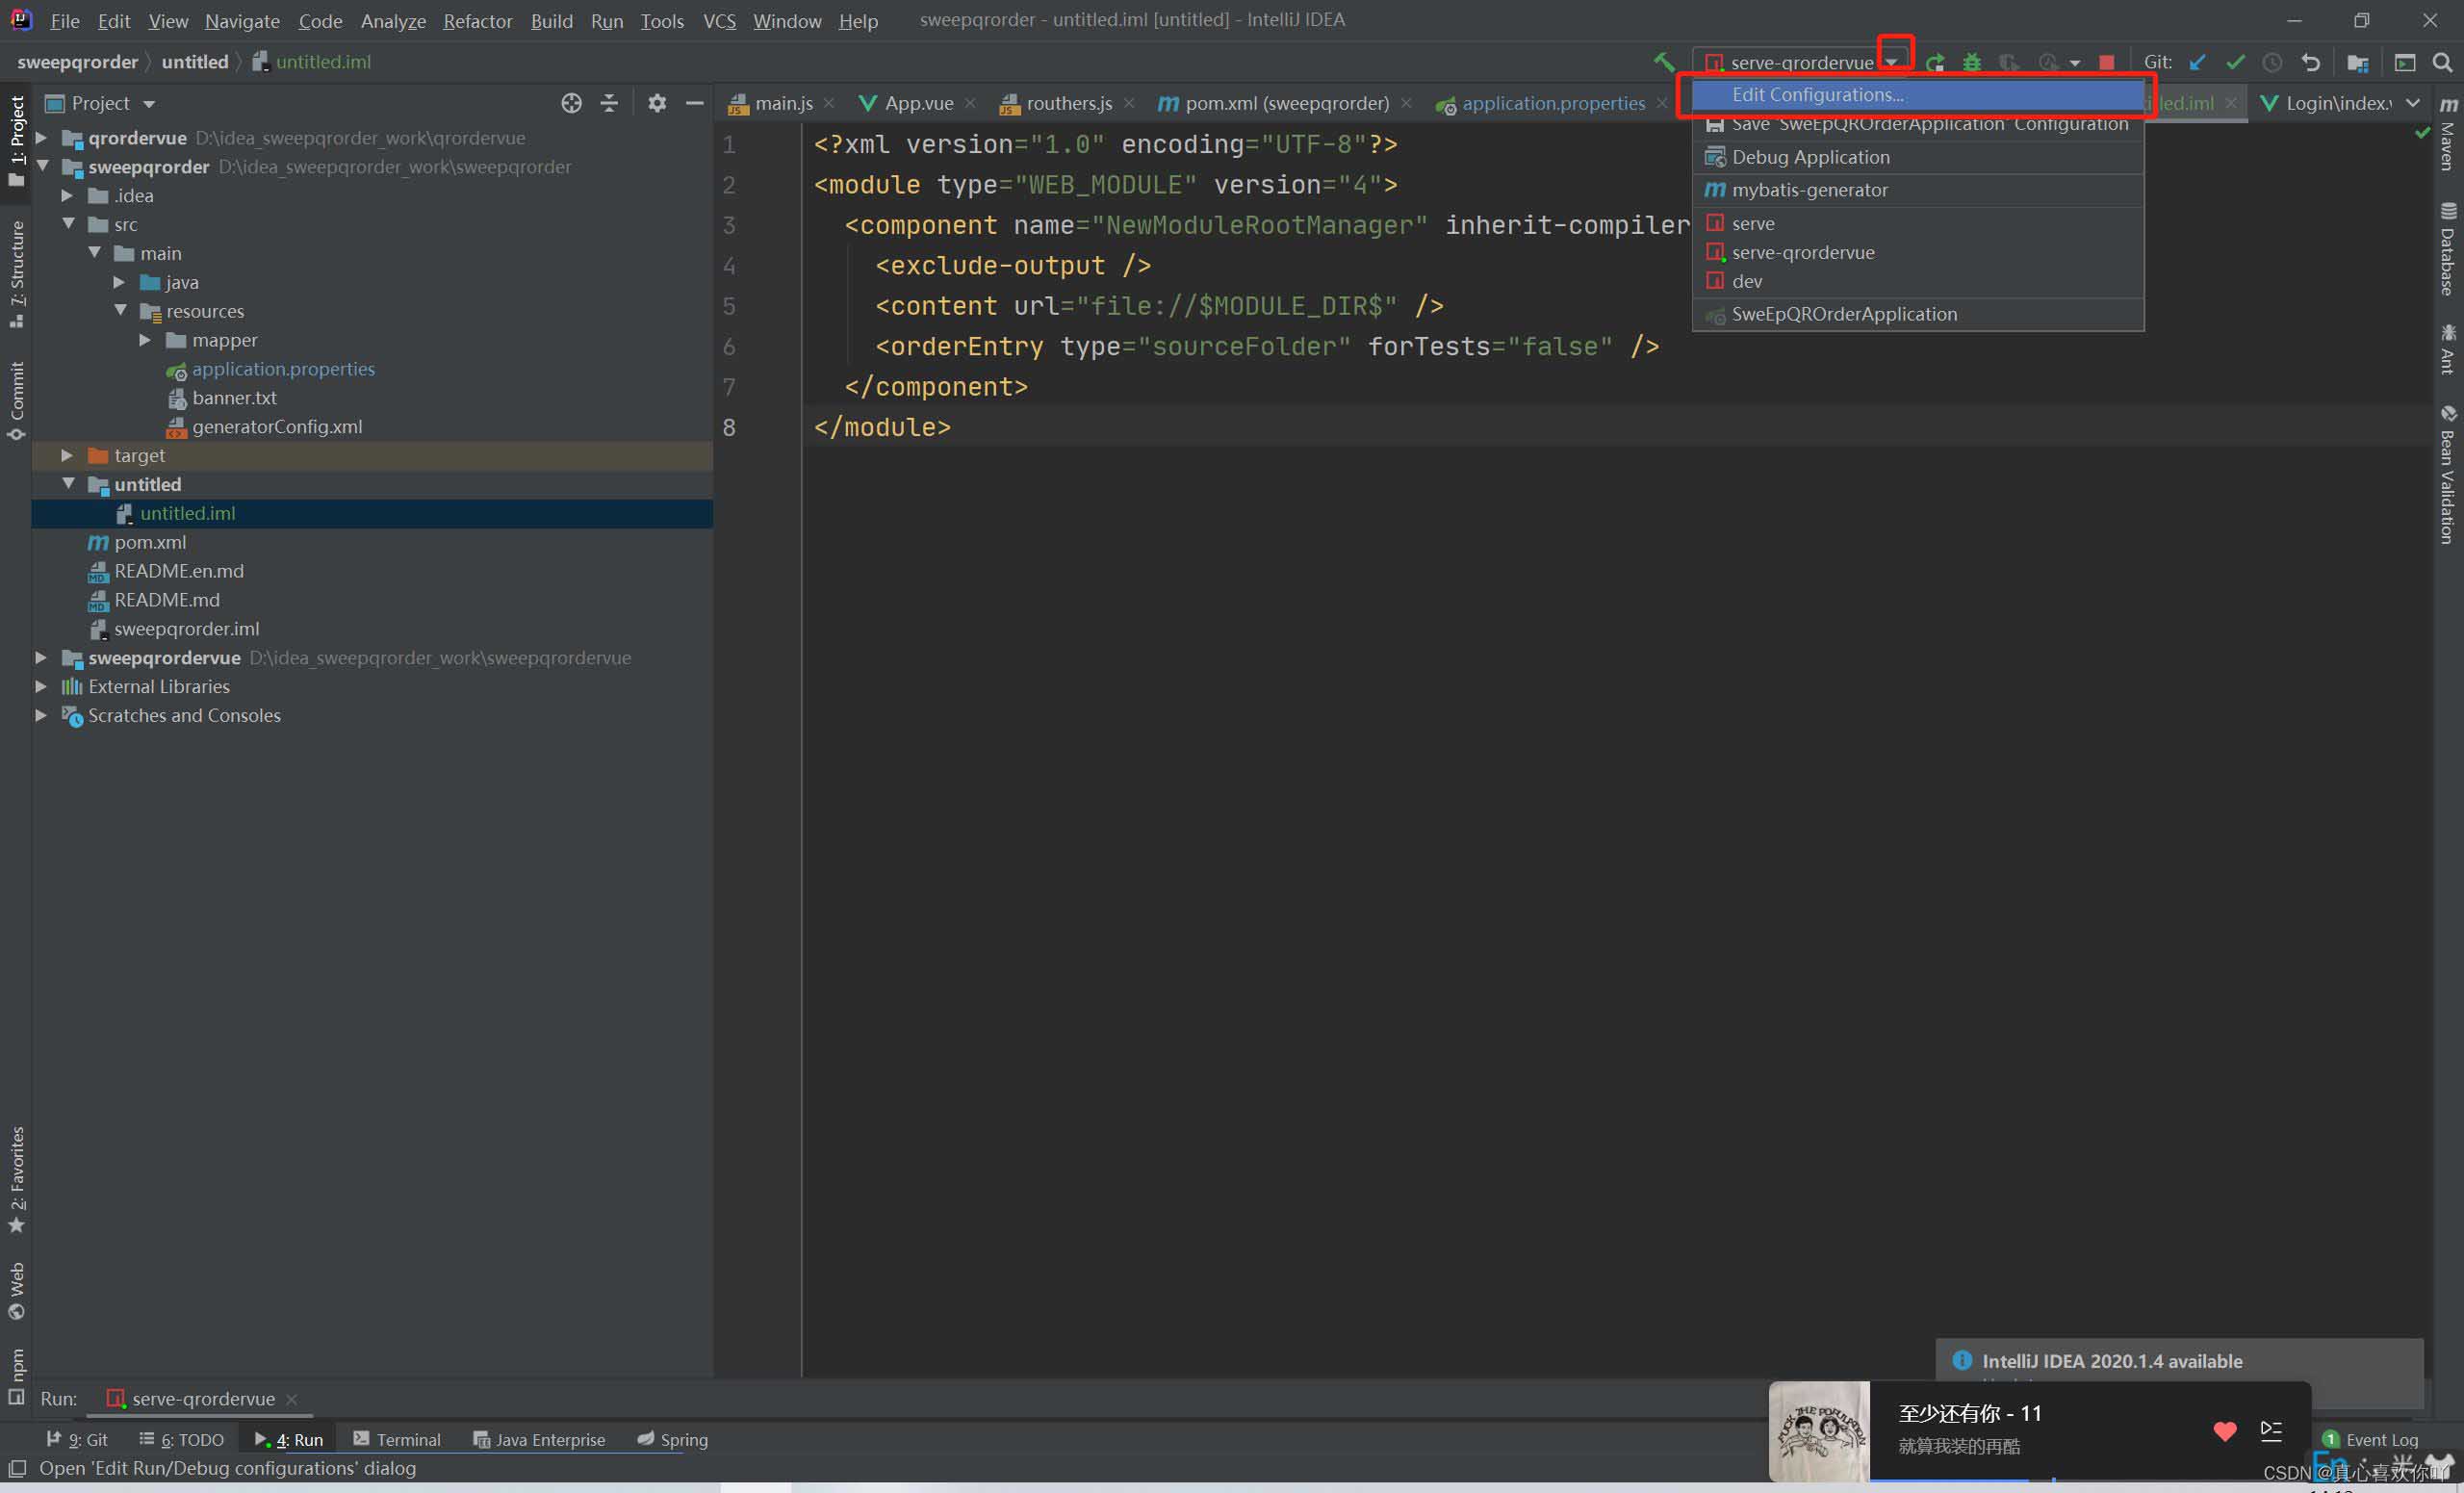2464x1493 pixels.
Task: Open the VCS menu
Action: pos(719,20)
